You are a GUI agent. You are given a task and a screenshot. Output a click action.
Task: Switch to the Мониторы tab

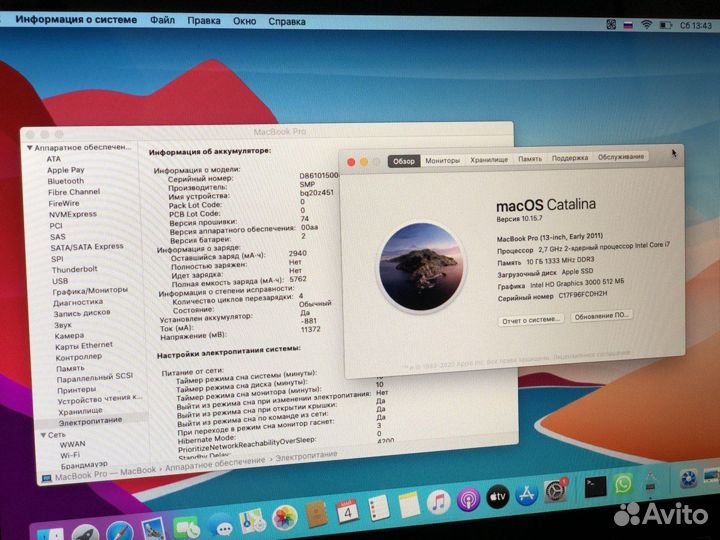pyautogui.click(x=442, y=161)
